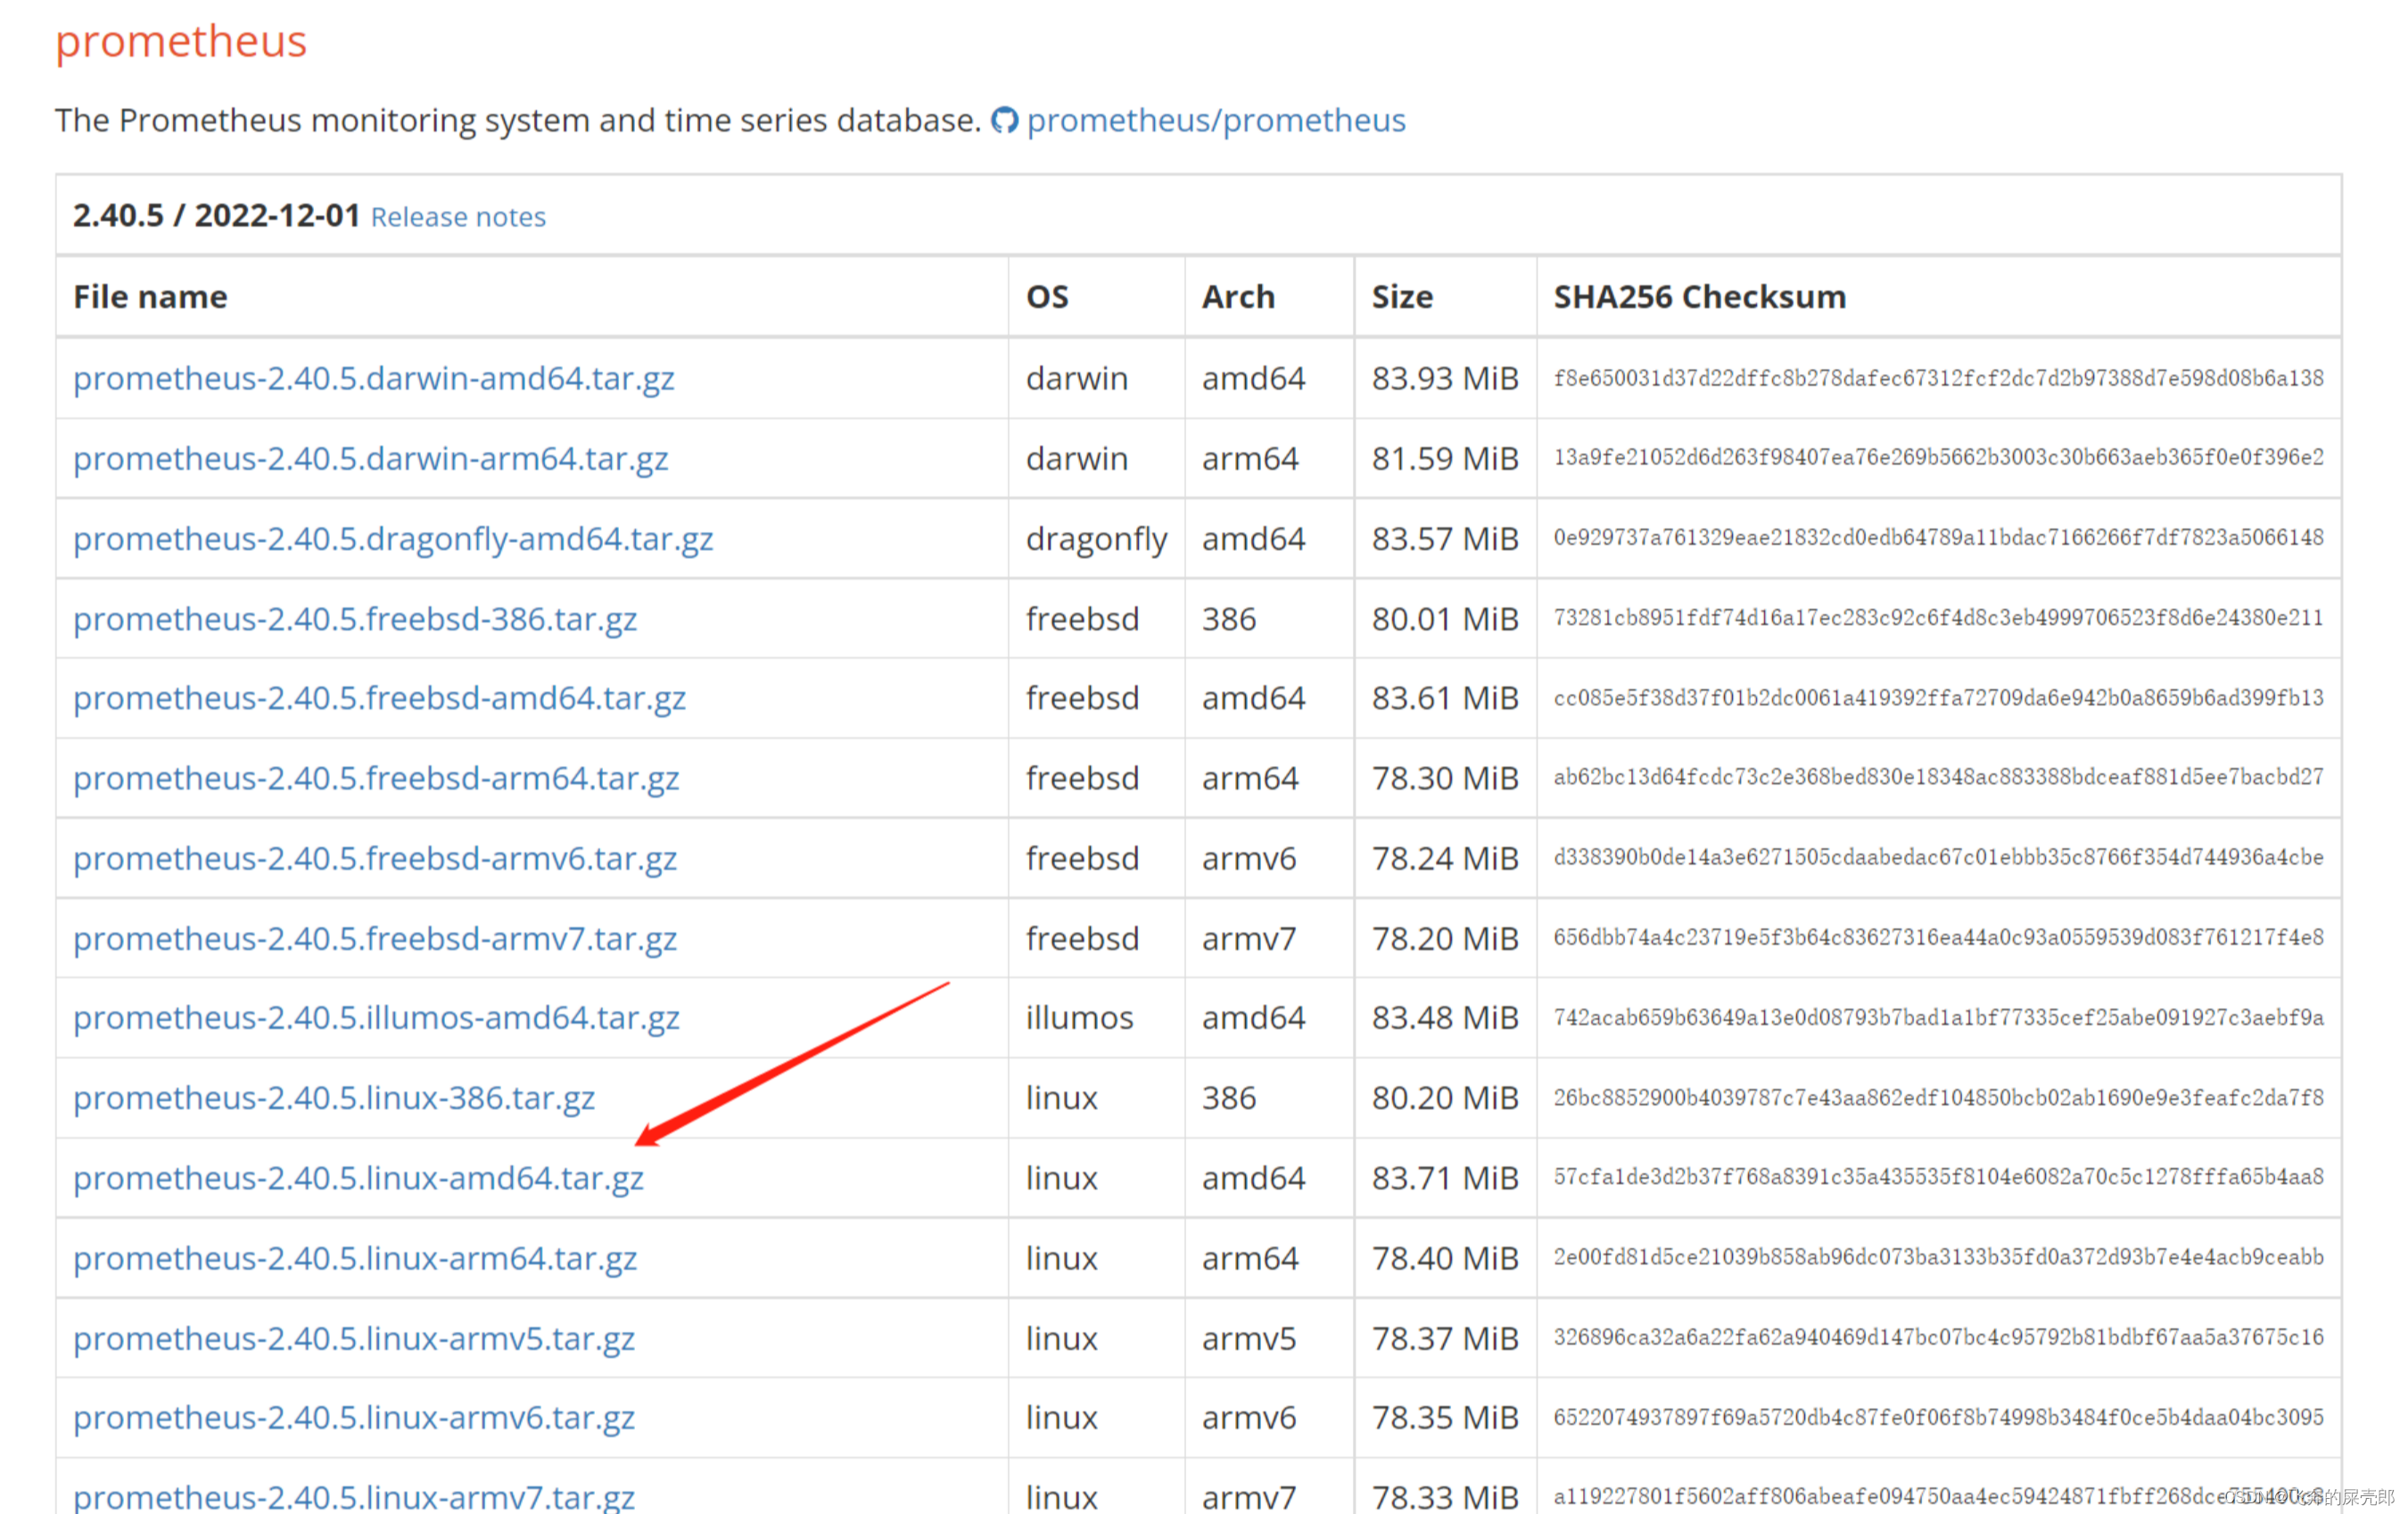
Task: Download prometheus-2.40.5.linux-armv7.tar.gz
Action: (x=353, y=1496)
